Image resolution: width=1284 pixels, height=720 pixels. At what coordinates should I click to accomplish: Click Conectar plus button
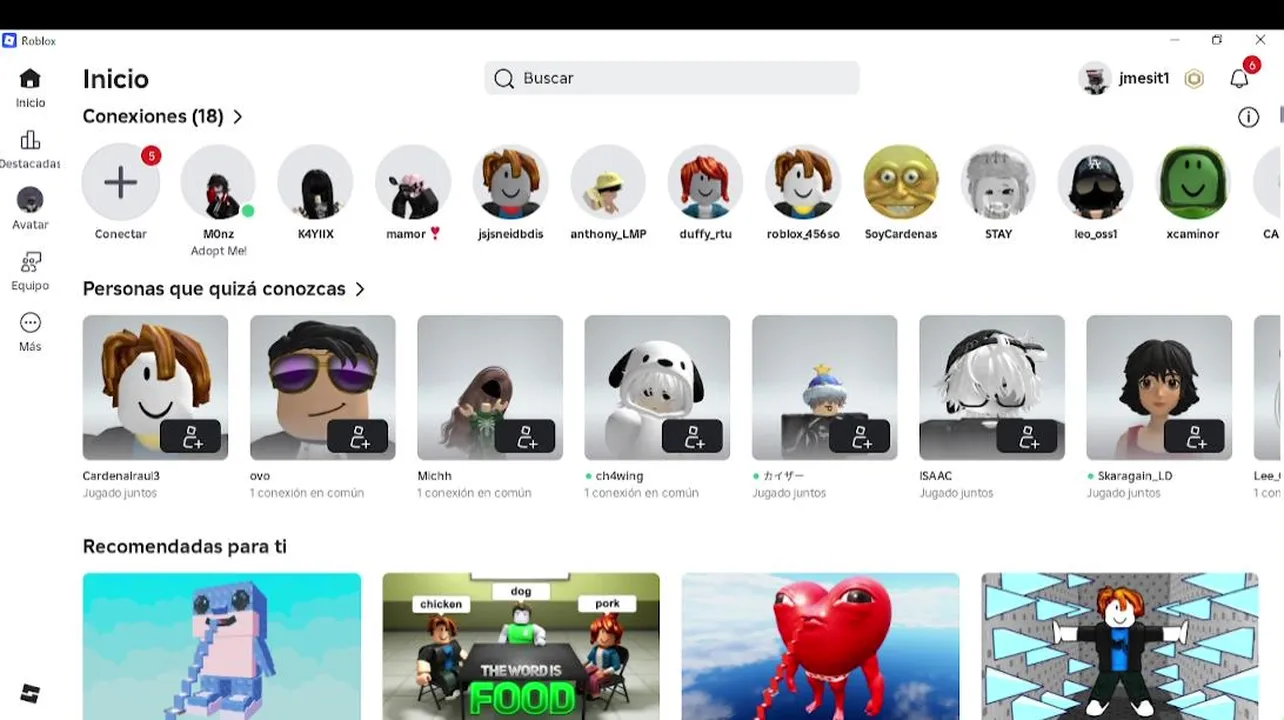[120, 182]
